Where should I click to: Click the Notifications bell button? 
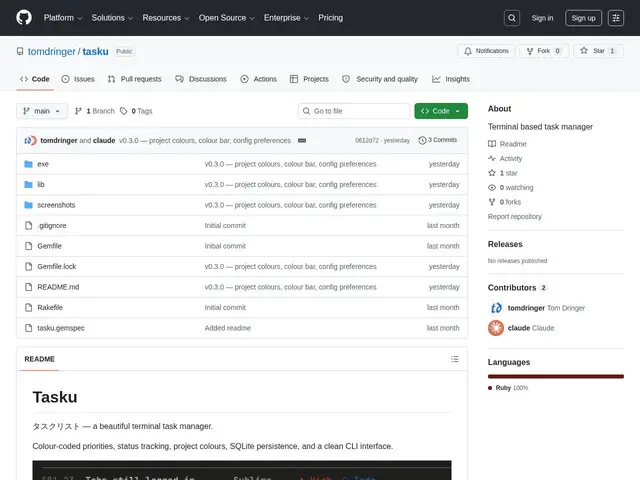[x=487, y=51]
